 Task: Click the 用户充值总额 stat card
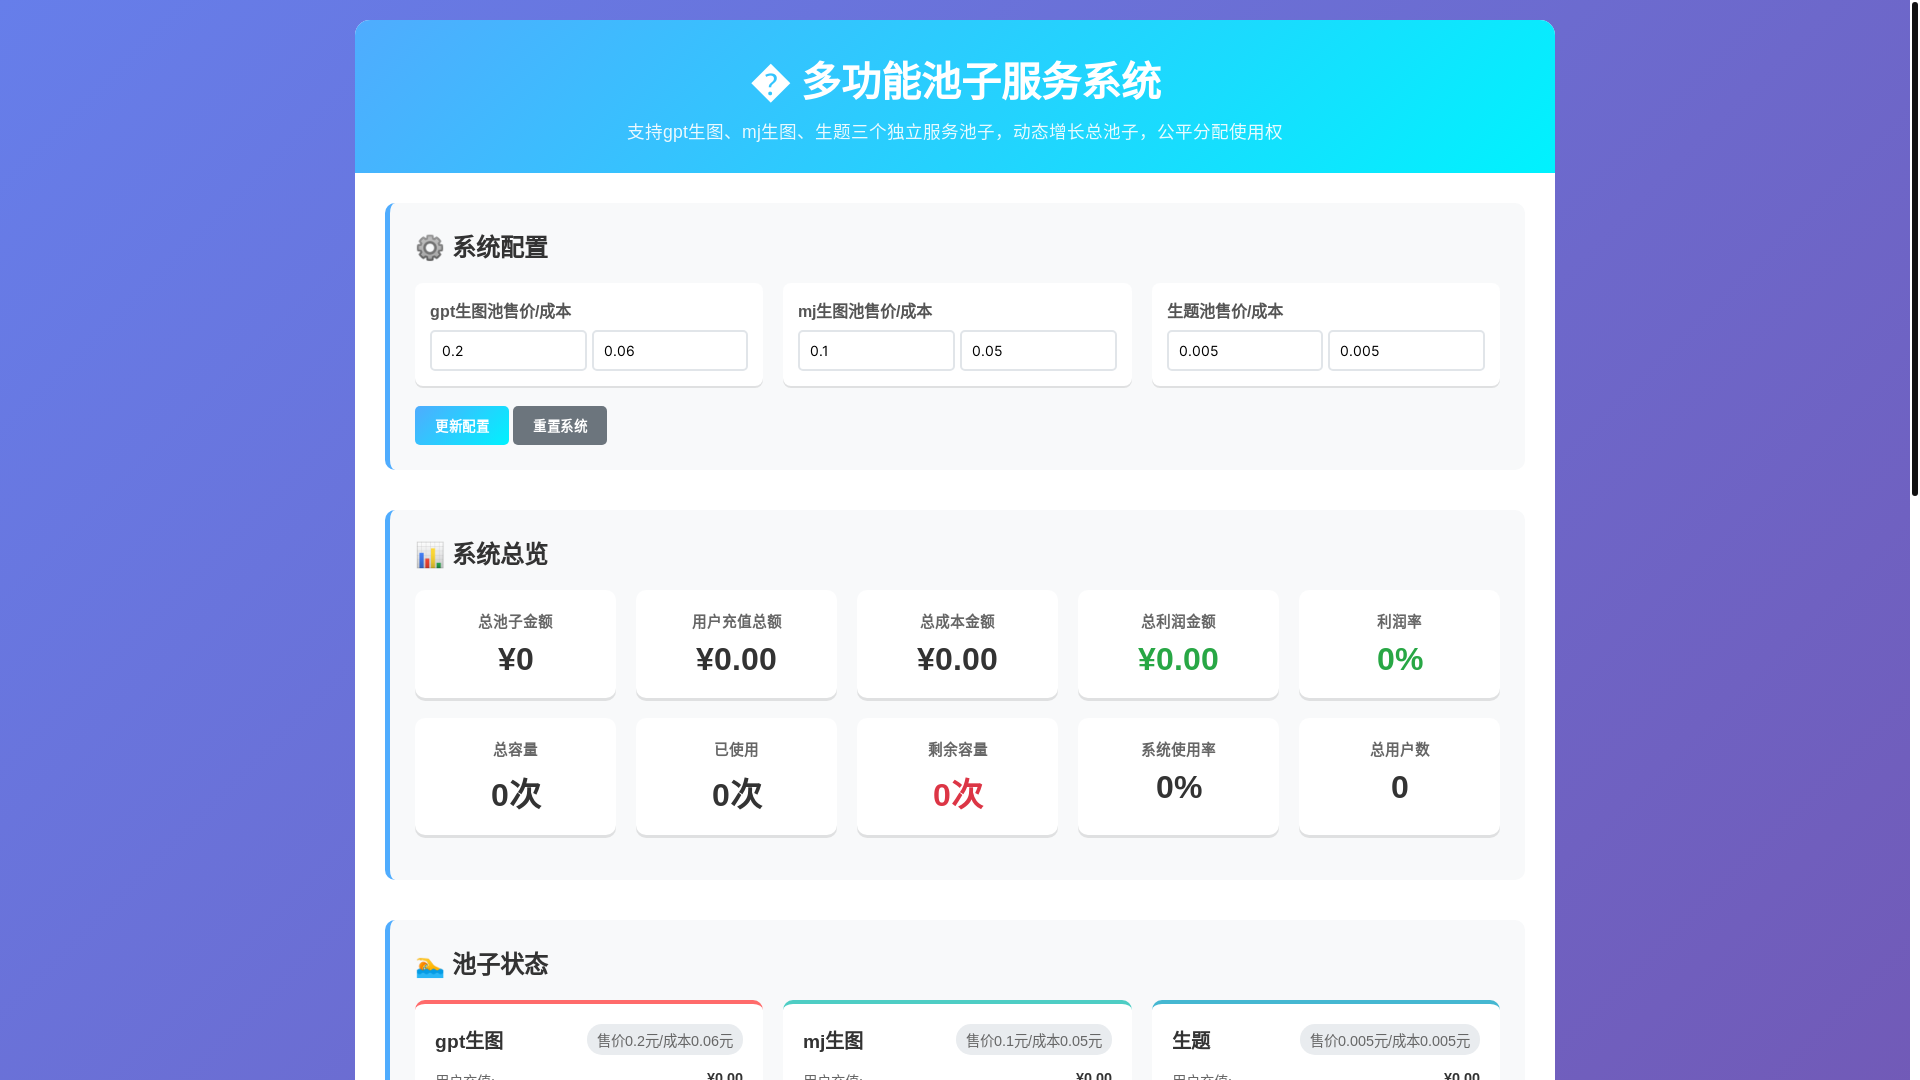tap(737, 644)
